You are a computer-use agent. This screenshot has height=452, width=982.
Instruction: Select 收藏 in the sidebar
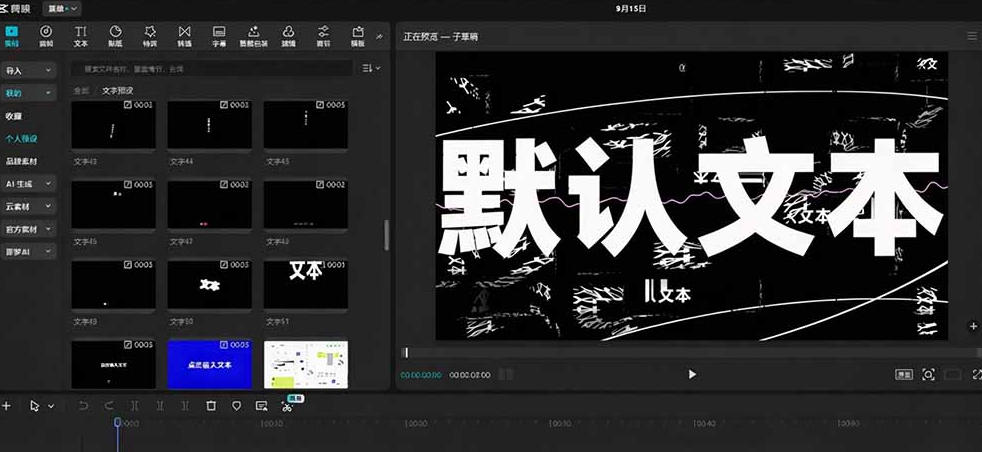pos(14,116)
